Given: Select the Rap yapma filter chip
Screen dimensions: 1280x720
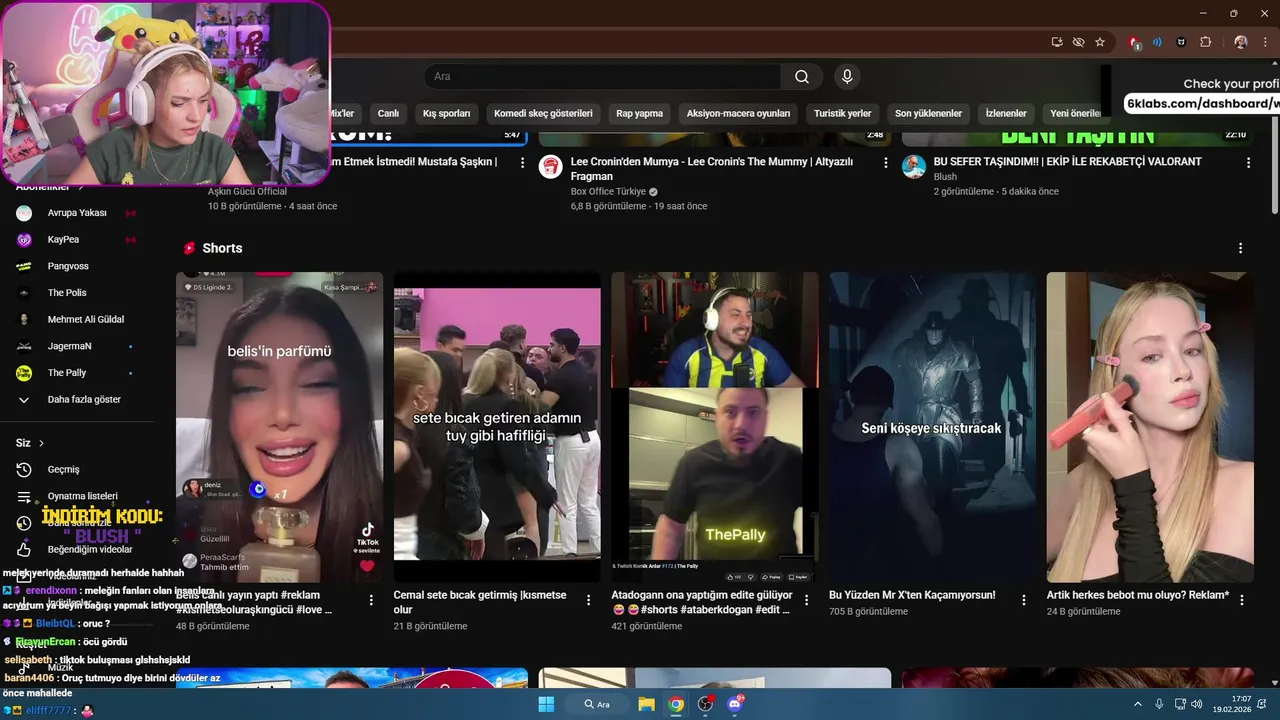Looking at the screenshot, I should point(639,113).
